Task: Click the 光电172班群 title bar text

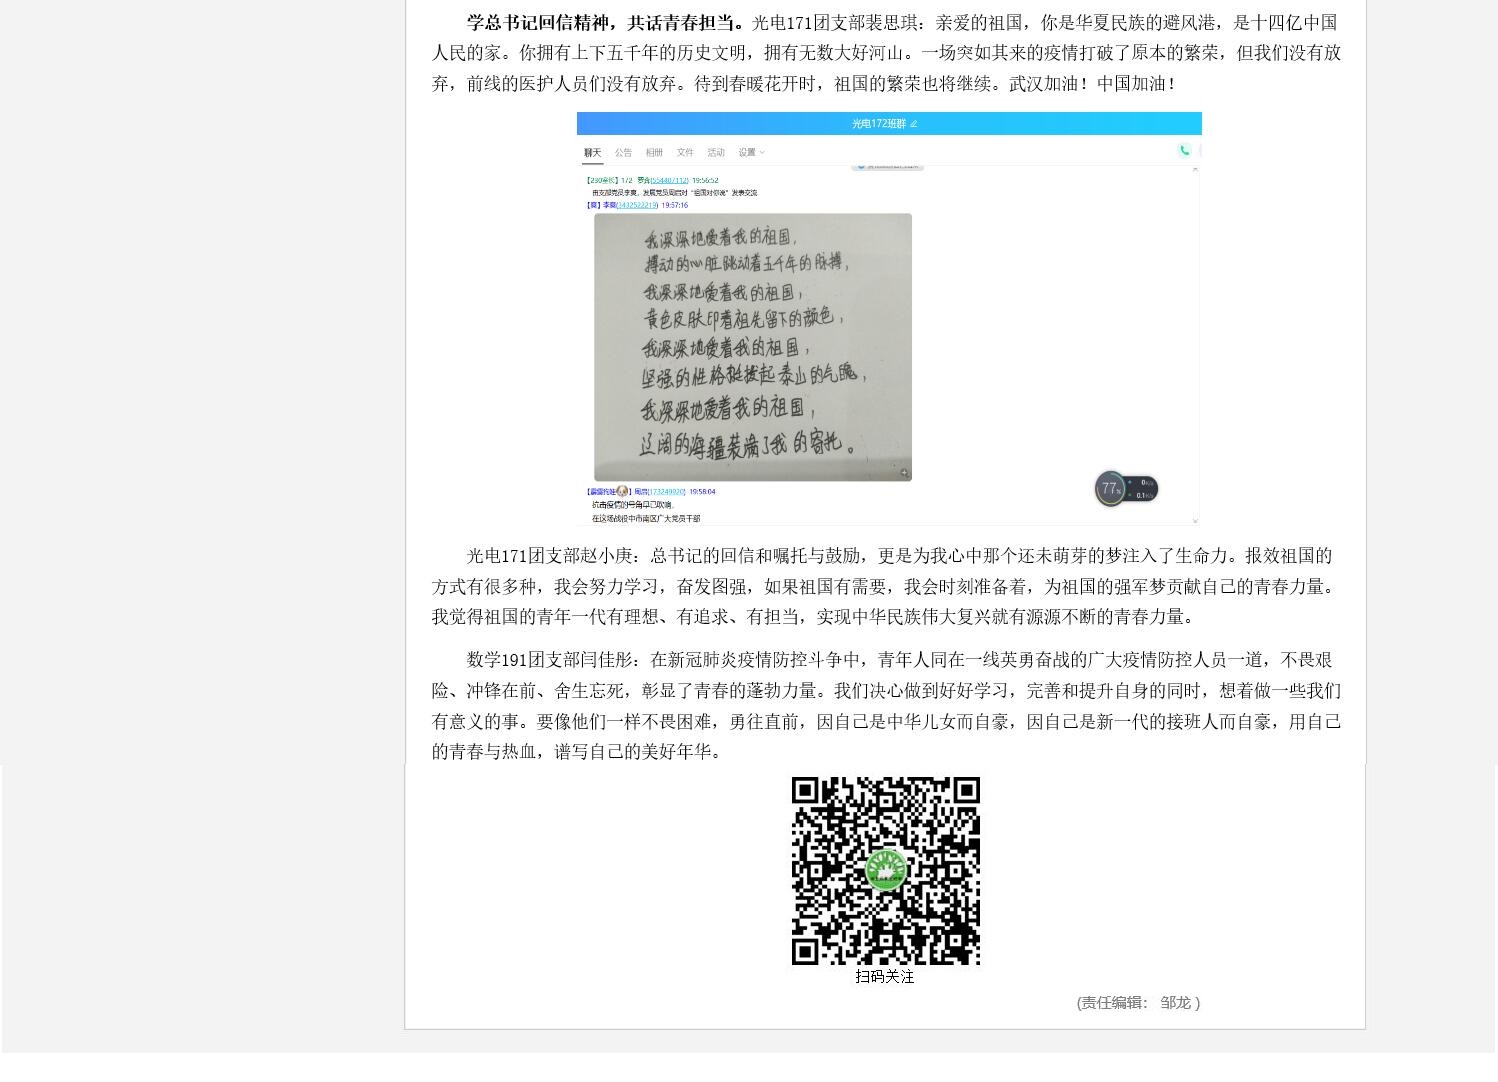Action: click(x=878, y=124)
